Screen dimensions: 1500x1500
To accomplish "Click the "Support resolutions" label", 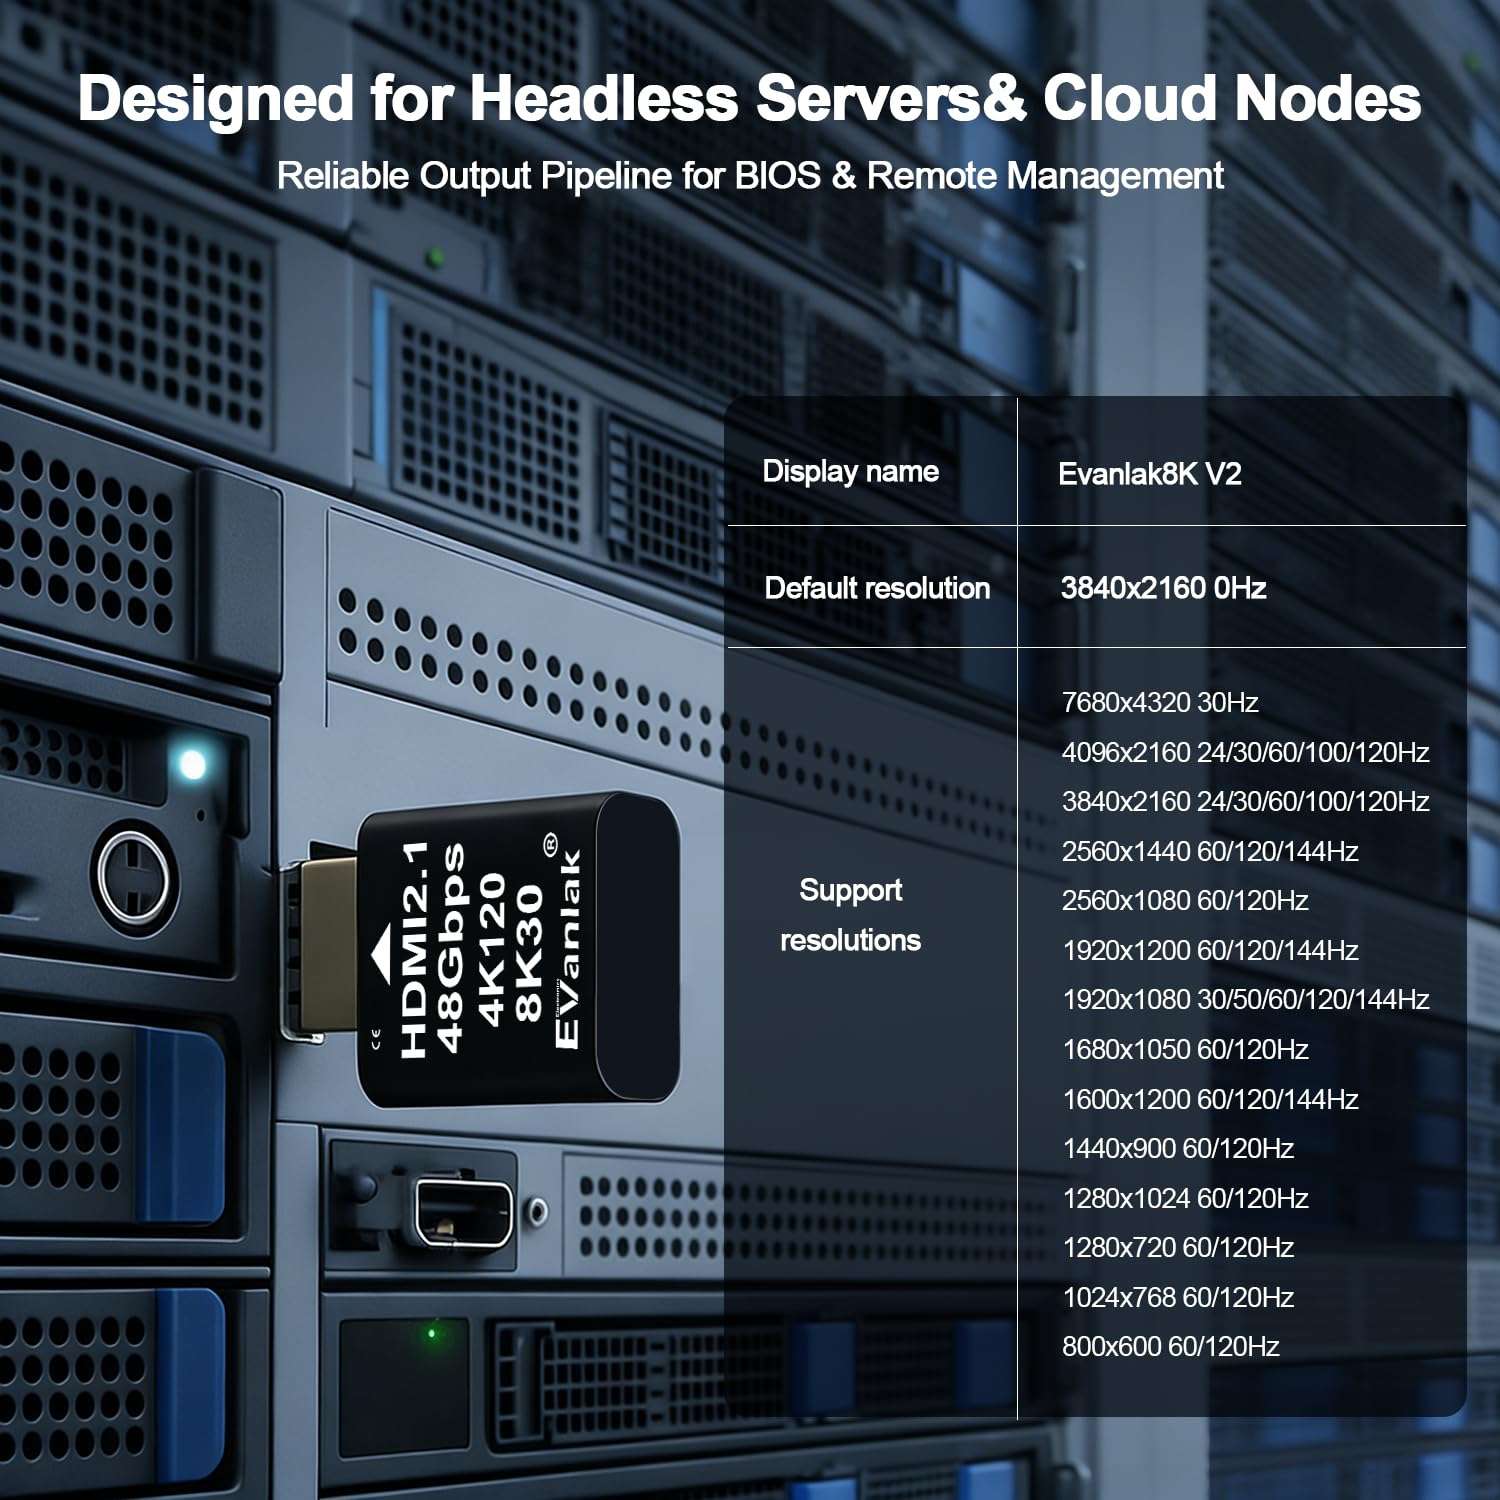I will click(850, 914).
